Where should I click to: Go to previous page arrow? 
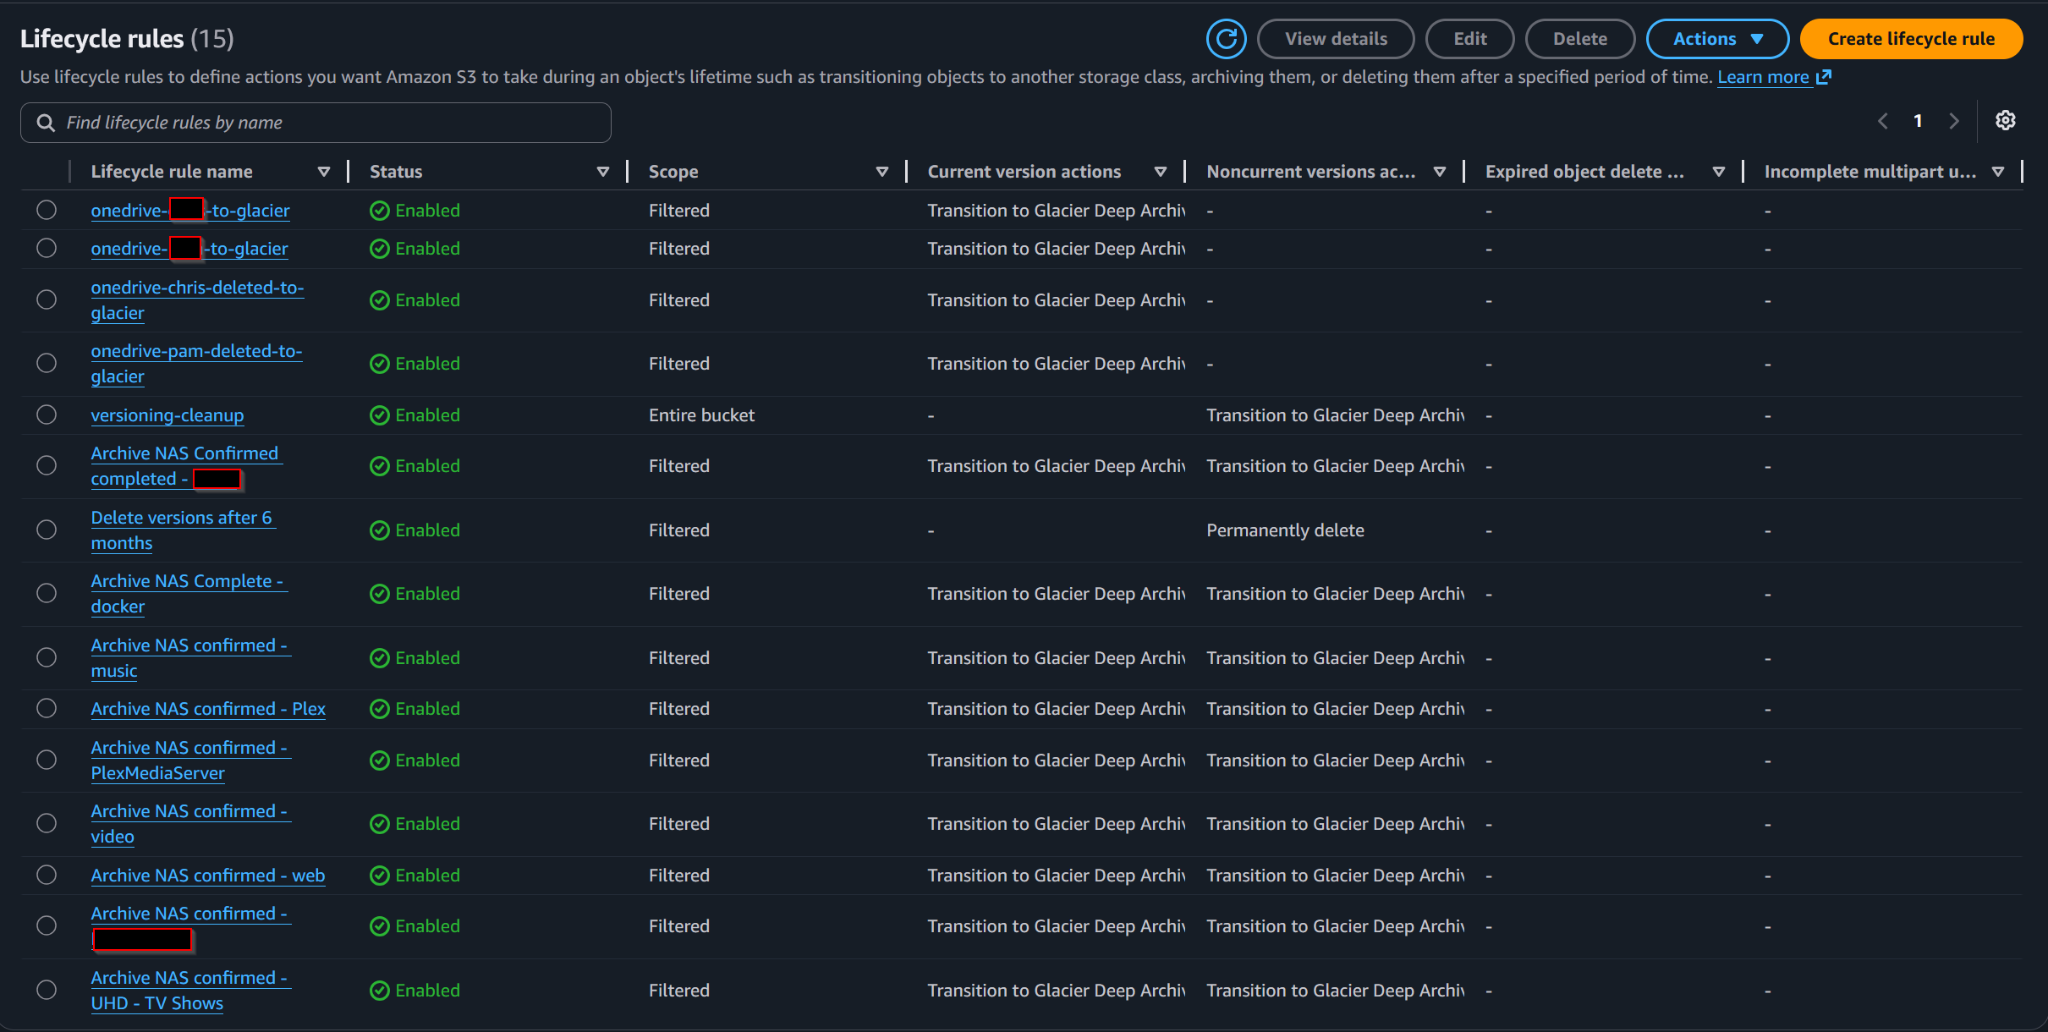click(x=1883, y=121)
